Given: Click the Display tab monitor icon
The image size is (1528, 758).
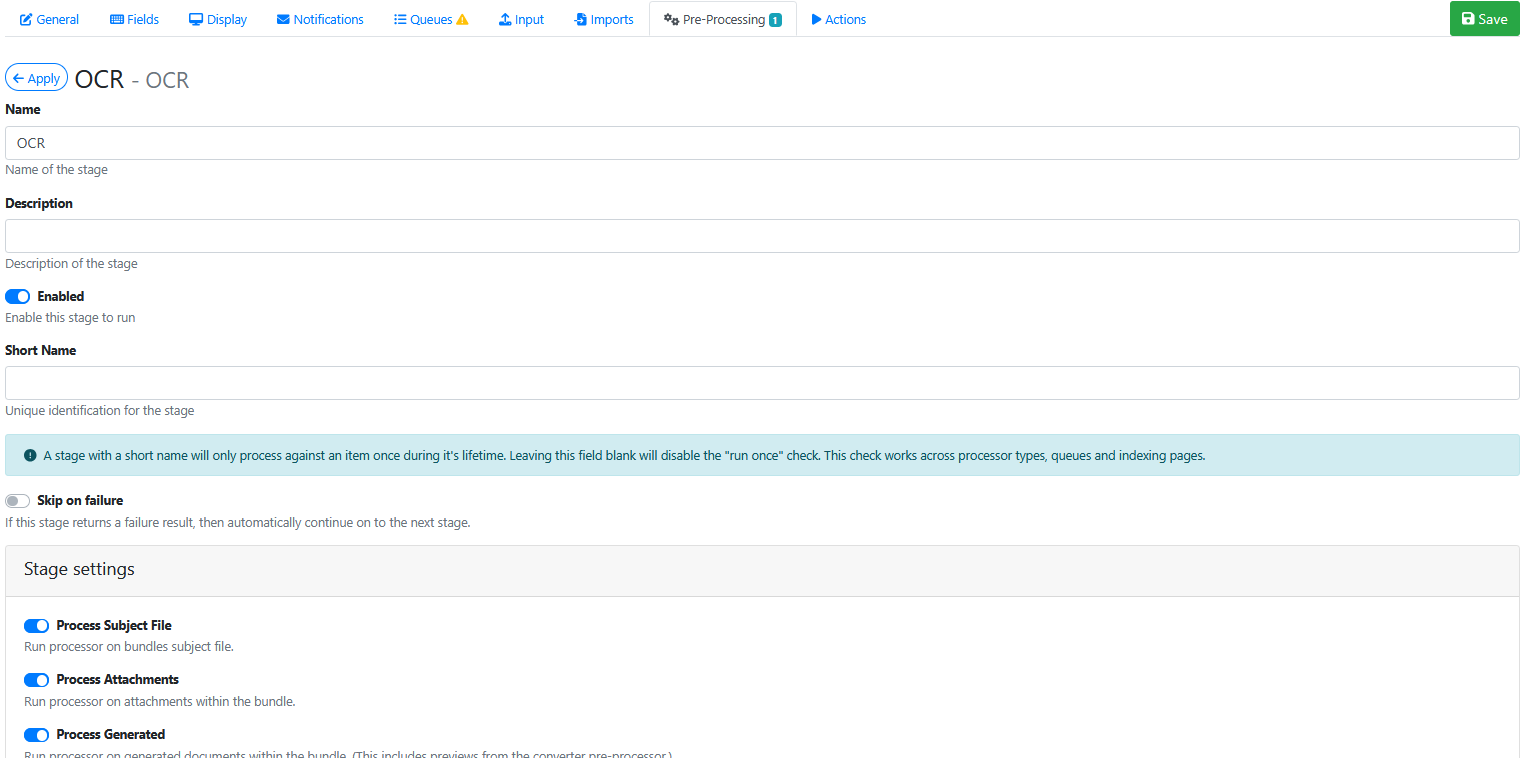Looking at the screenshot, I should (196, 20).
